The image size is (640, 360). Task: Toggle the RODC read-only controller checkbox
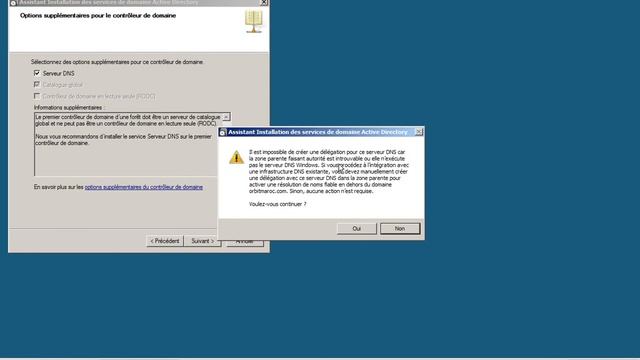pyautogui.click(x=37, y=96)
